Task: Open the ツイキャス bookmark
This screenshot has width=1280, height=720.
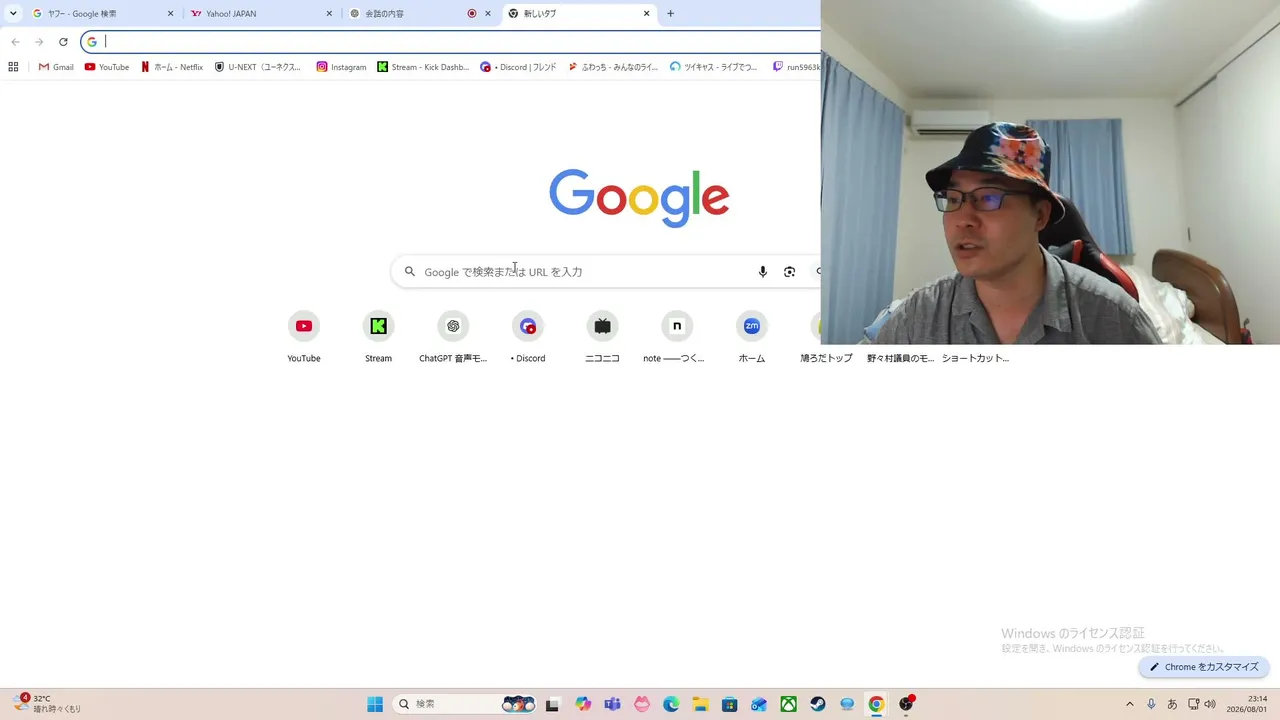Action: click(714, 67)
